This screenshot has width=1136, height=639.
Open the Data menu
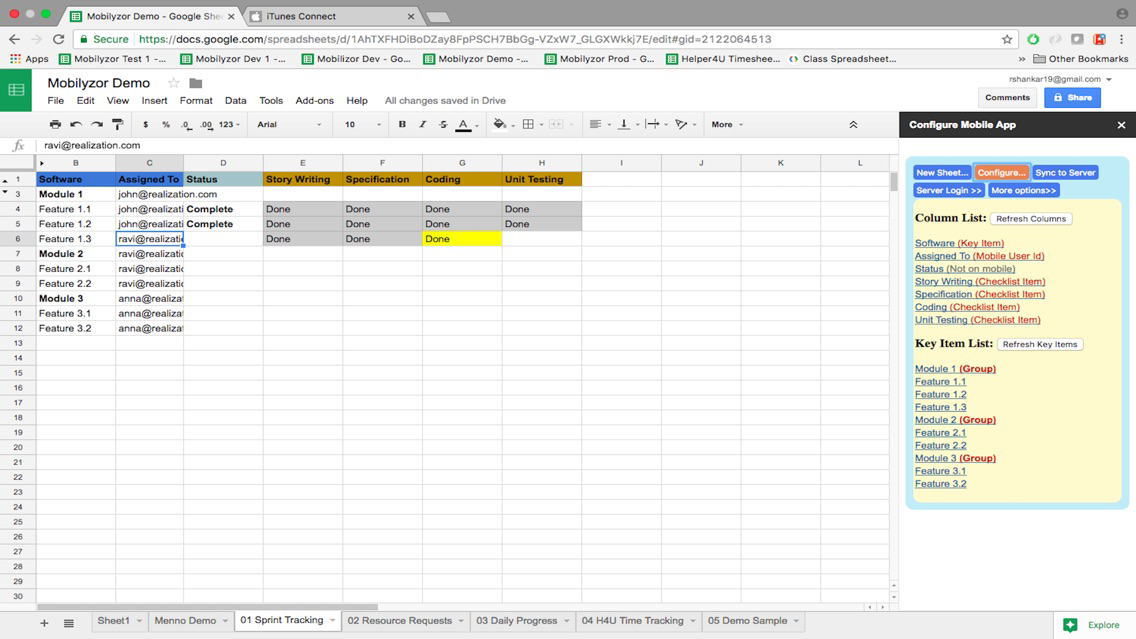tap(235, 101)
